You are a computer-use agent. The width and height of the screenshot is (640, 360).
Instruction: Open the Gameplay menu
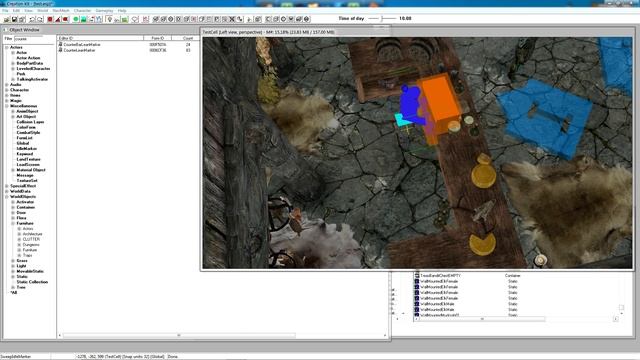click(x=104, y=11)
